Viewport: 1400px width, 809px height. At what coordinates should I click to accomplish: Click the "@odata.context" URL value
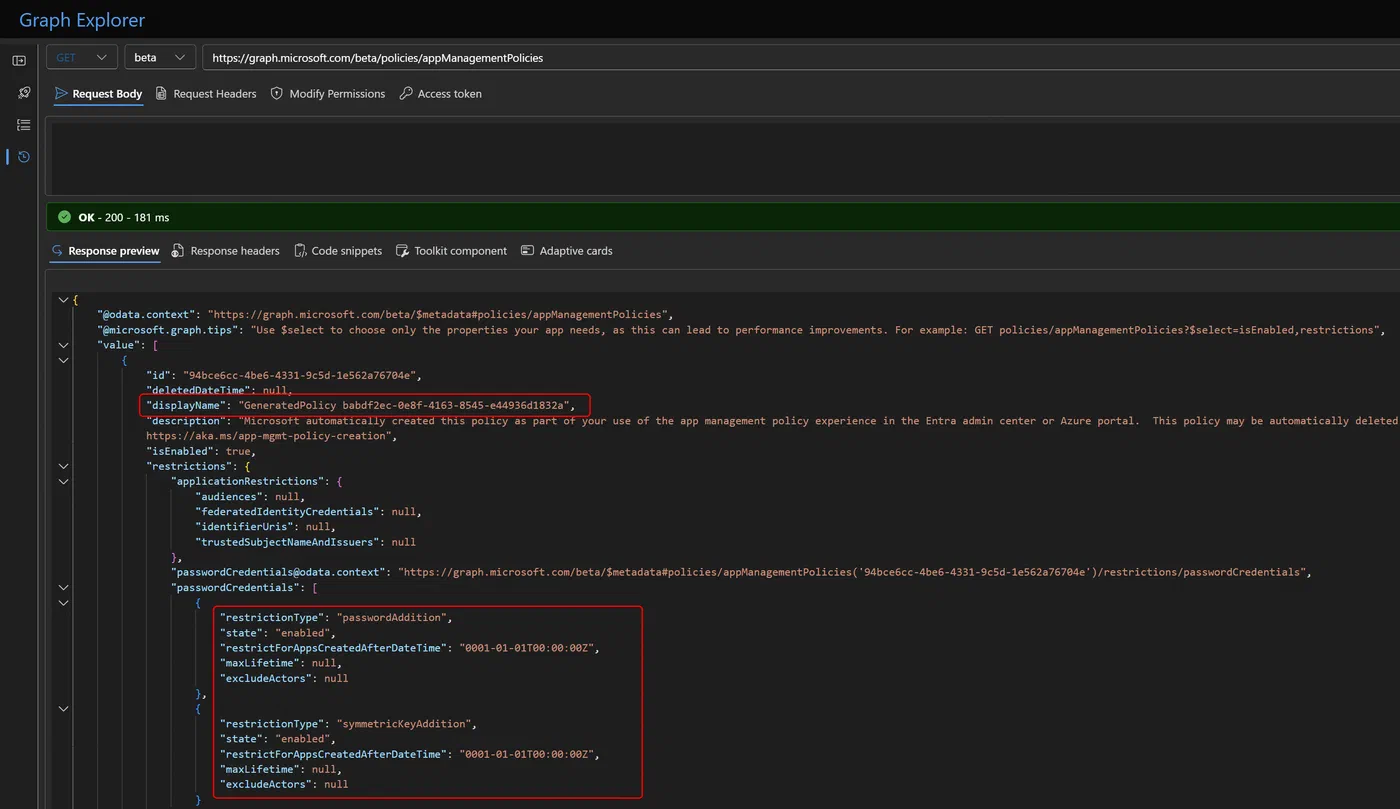tap(440, 314)
